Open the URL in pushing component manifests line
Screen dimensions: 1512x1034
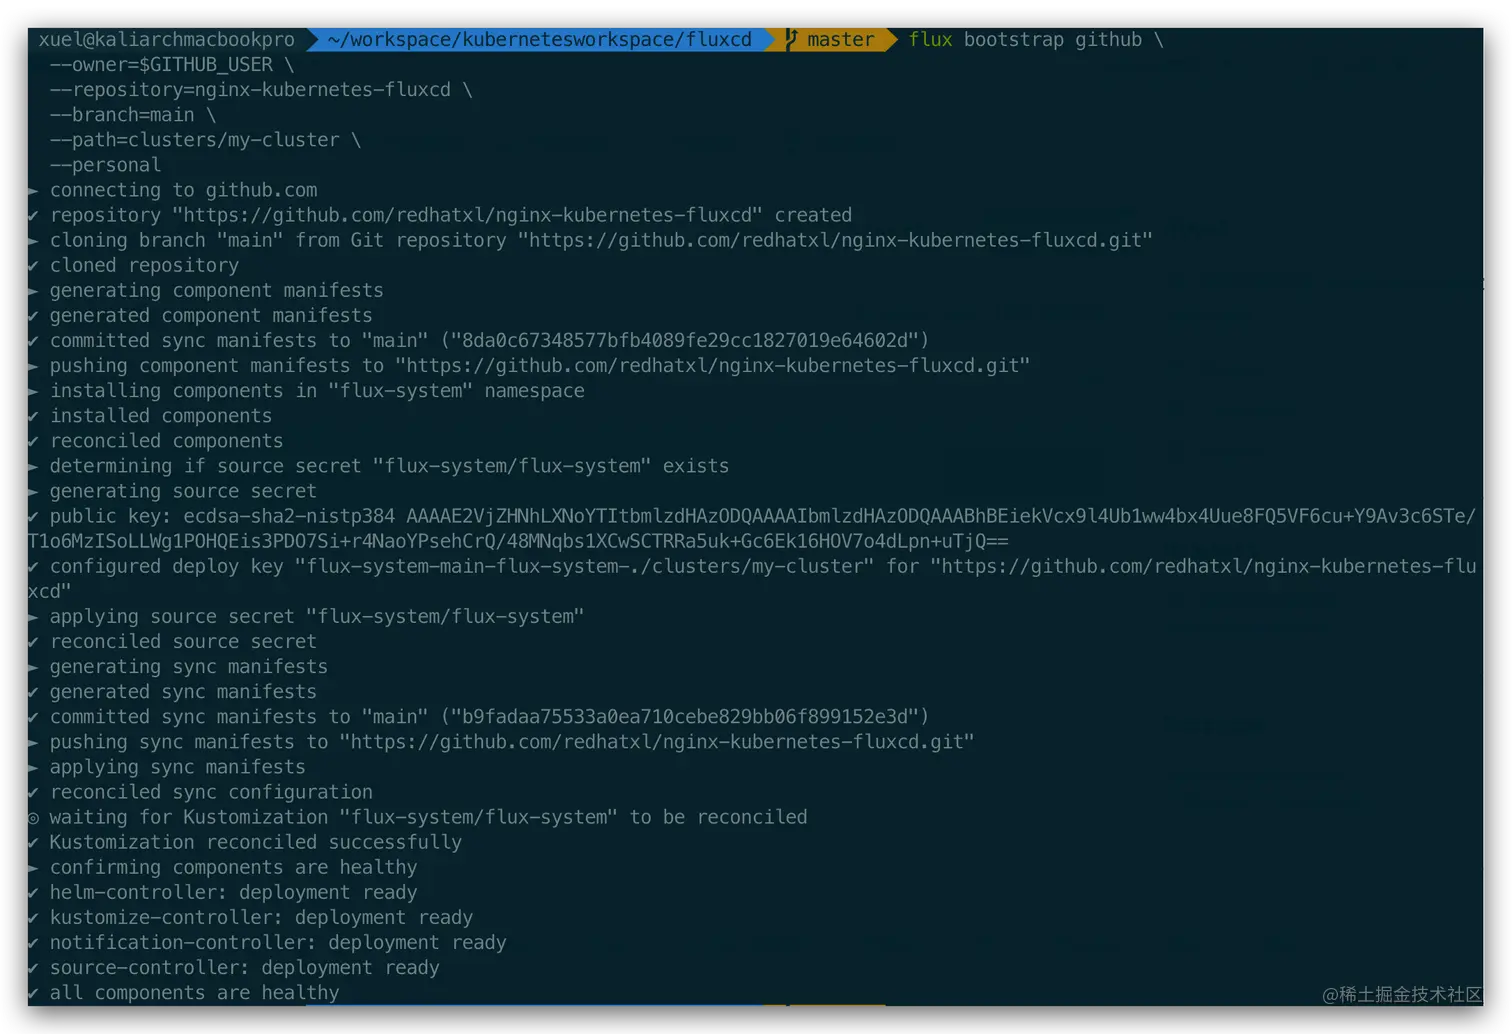pos(712,365)
